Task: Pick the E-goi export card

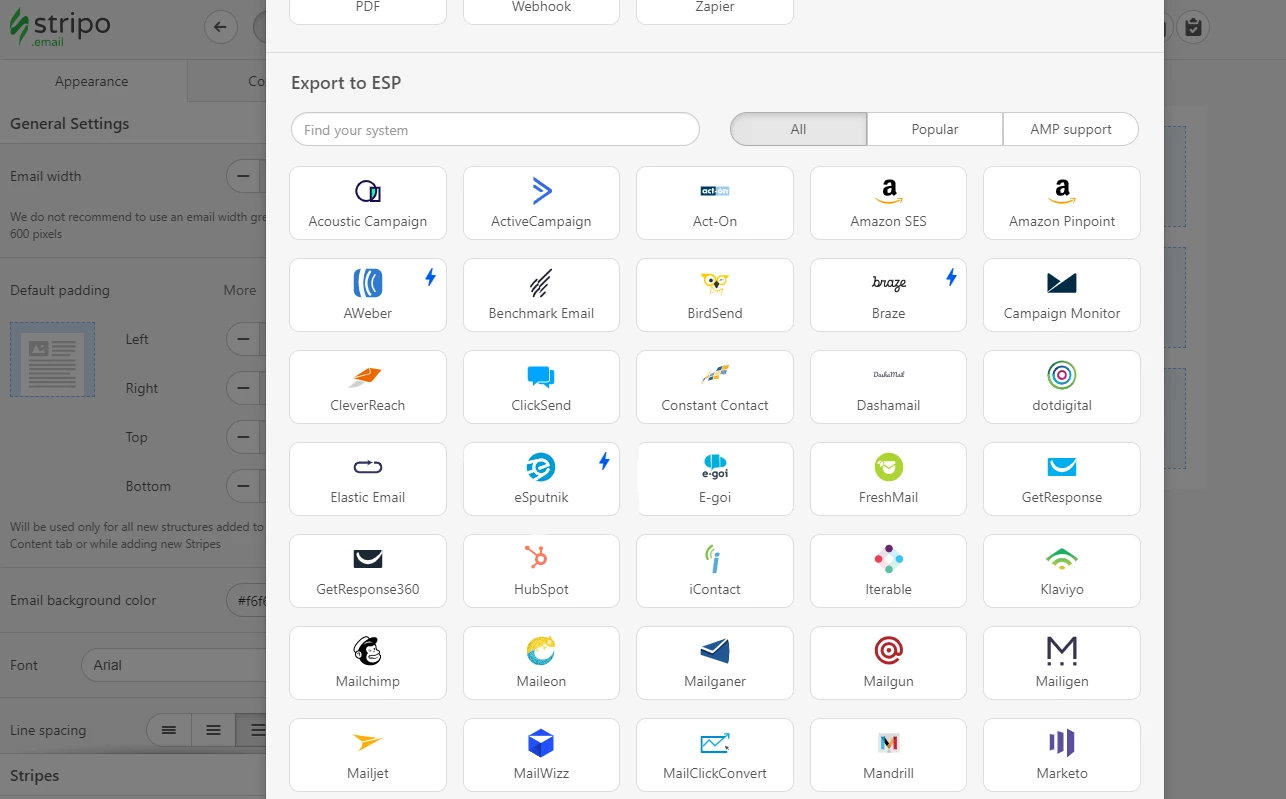Action: (715, 479)
